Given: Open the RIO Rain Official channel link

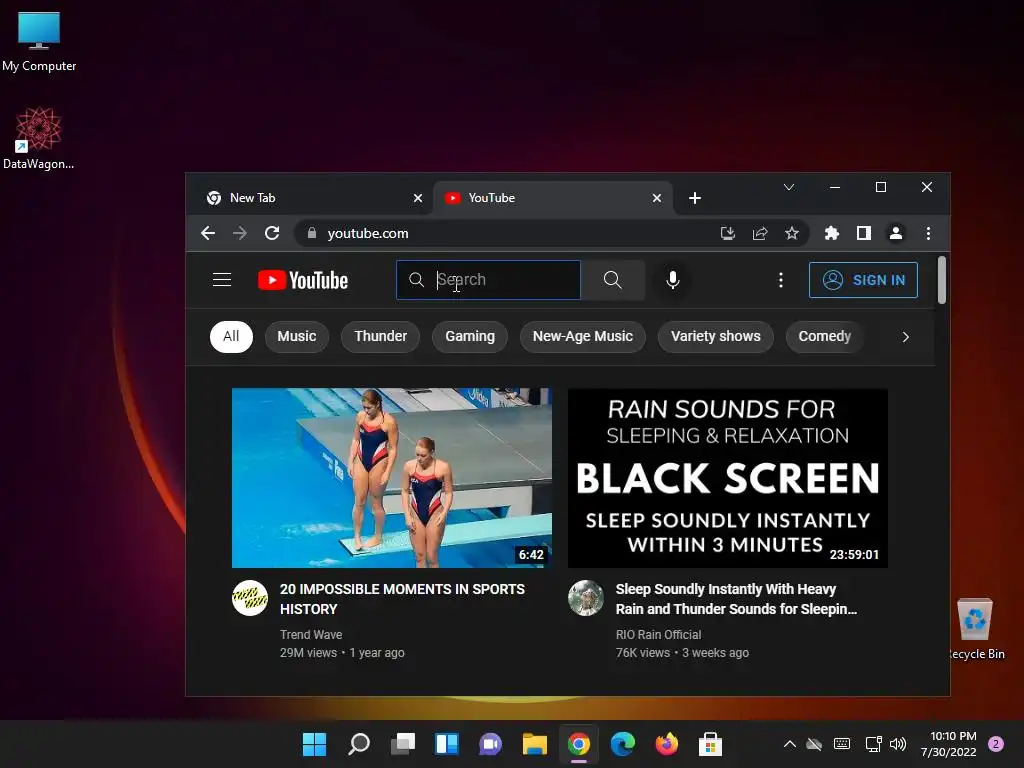Looking at the screenshot, I should coord(658,635).
